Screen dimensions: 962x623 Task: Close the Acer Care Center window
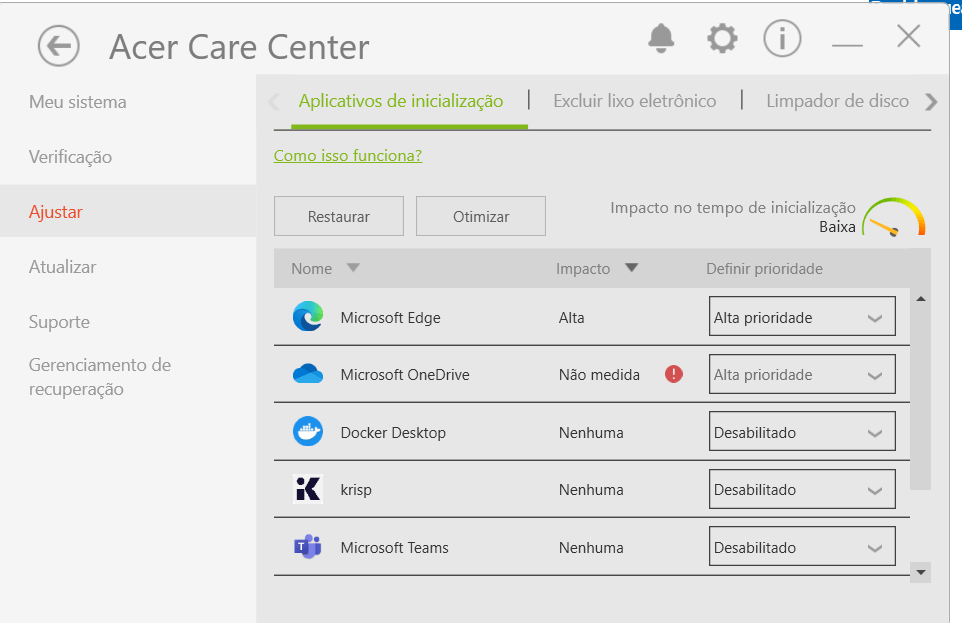(x=909, y=36)
